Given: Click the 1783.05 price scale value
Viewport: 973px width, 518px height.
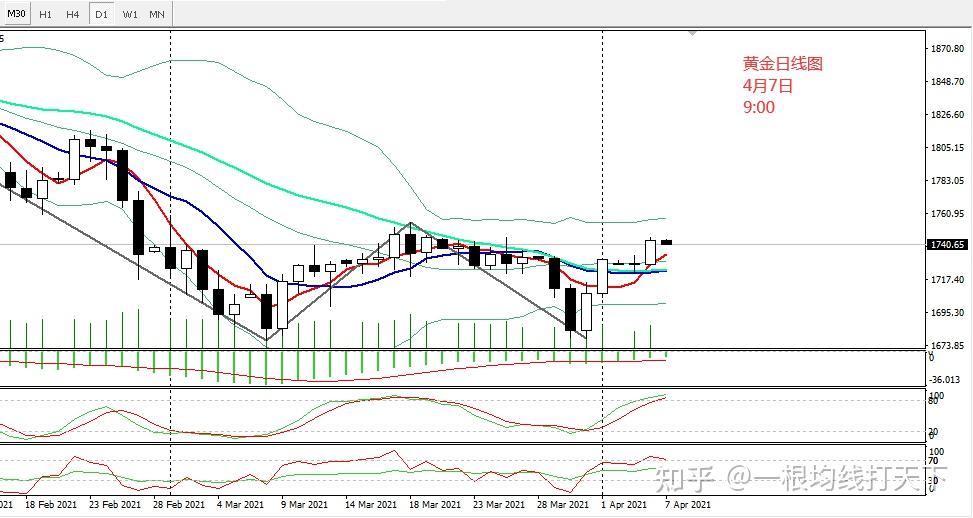Looking at the screenshot, I should (x=947, y=181).
